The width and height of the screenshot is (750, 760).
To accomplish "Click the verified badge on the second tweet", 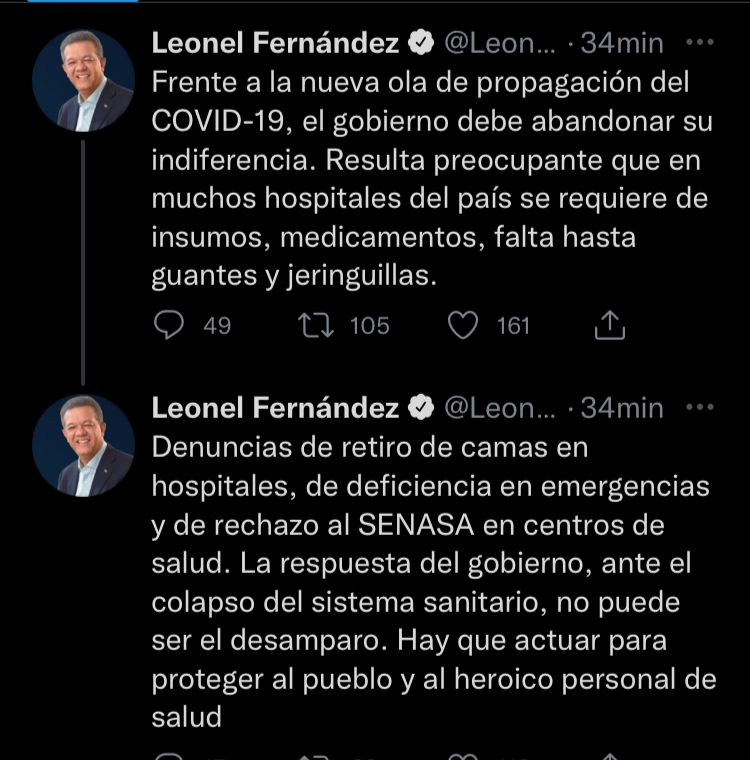I will pyautogui.click(x=421, y=408).
